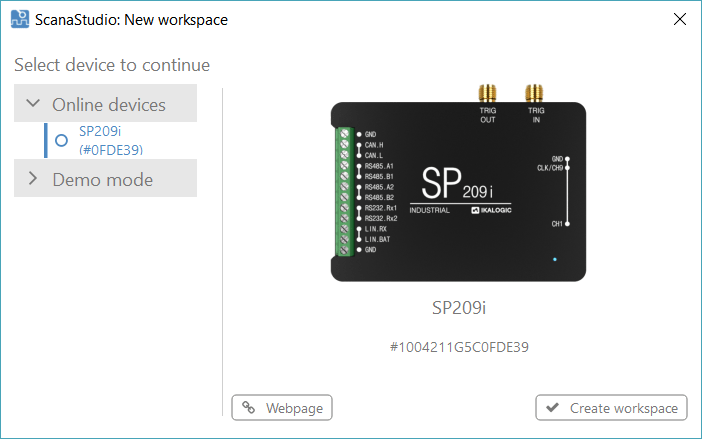Expand the Demo mode chevron
Screen dimensions: 702x439
[33, 179]
